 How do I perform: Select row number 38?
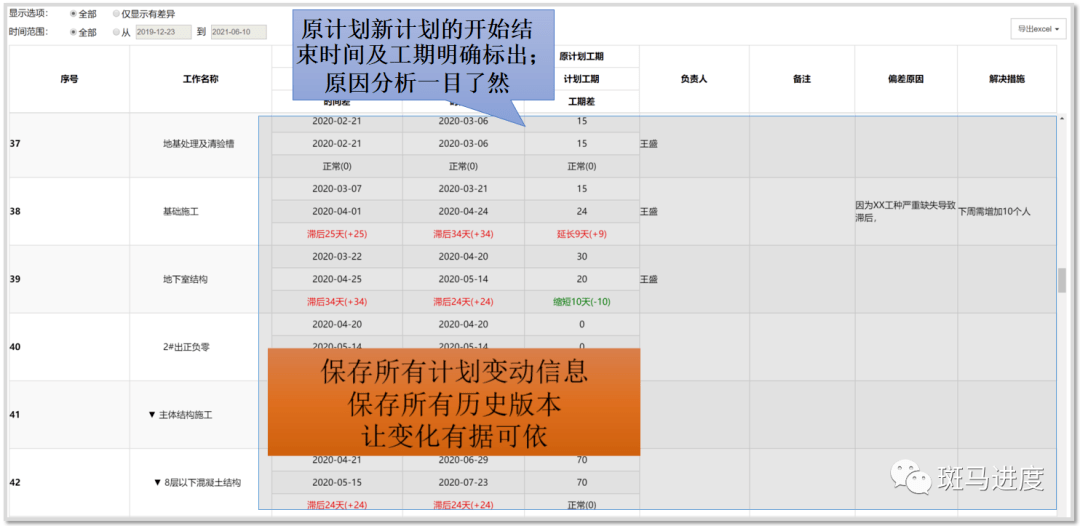[x=15, y=211]
